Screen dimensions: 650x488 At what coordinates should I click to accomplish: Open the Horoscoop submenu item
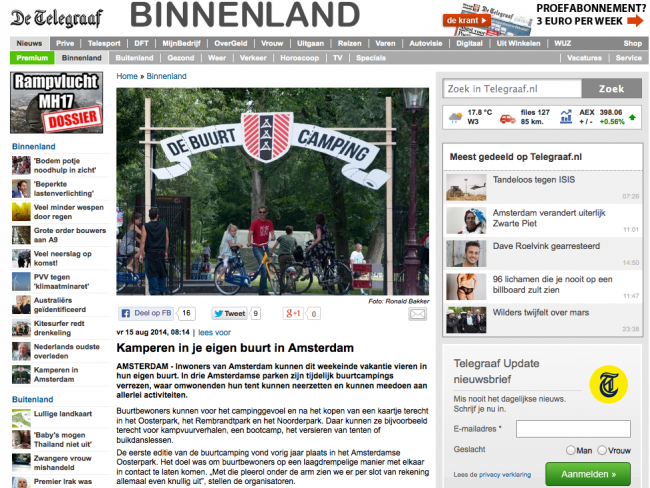(299, 58)
